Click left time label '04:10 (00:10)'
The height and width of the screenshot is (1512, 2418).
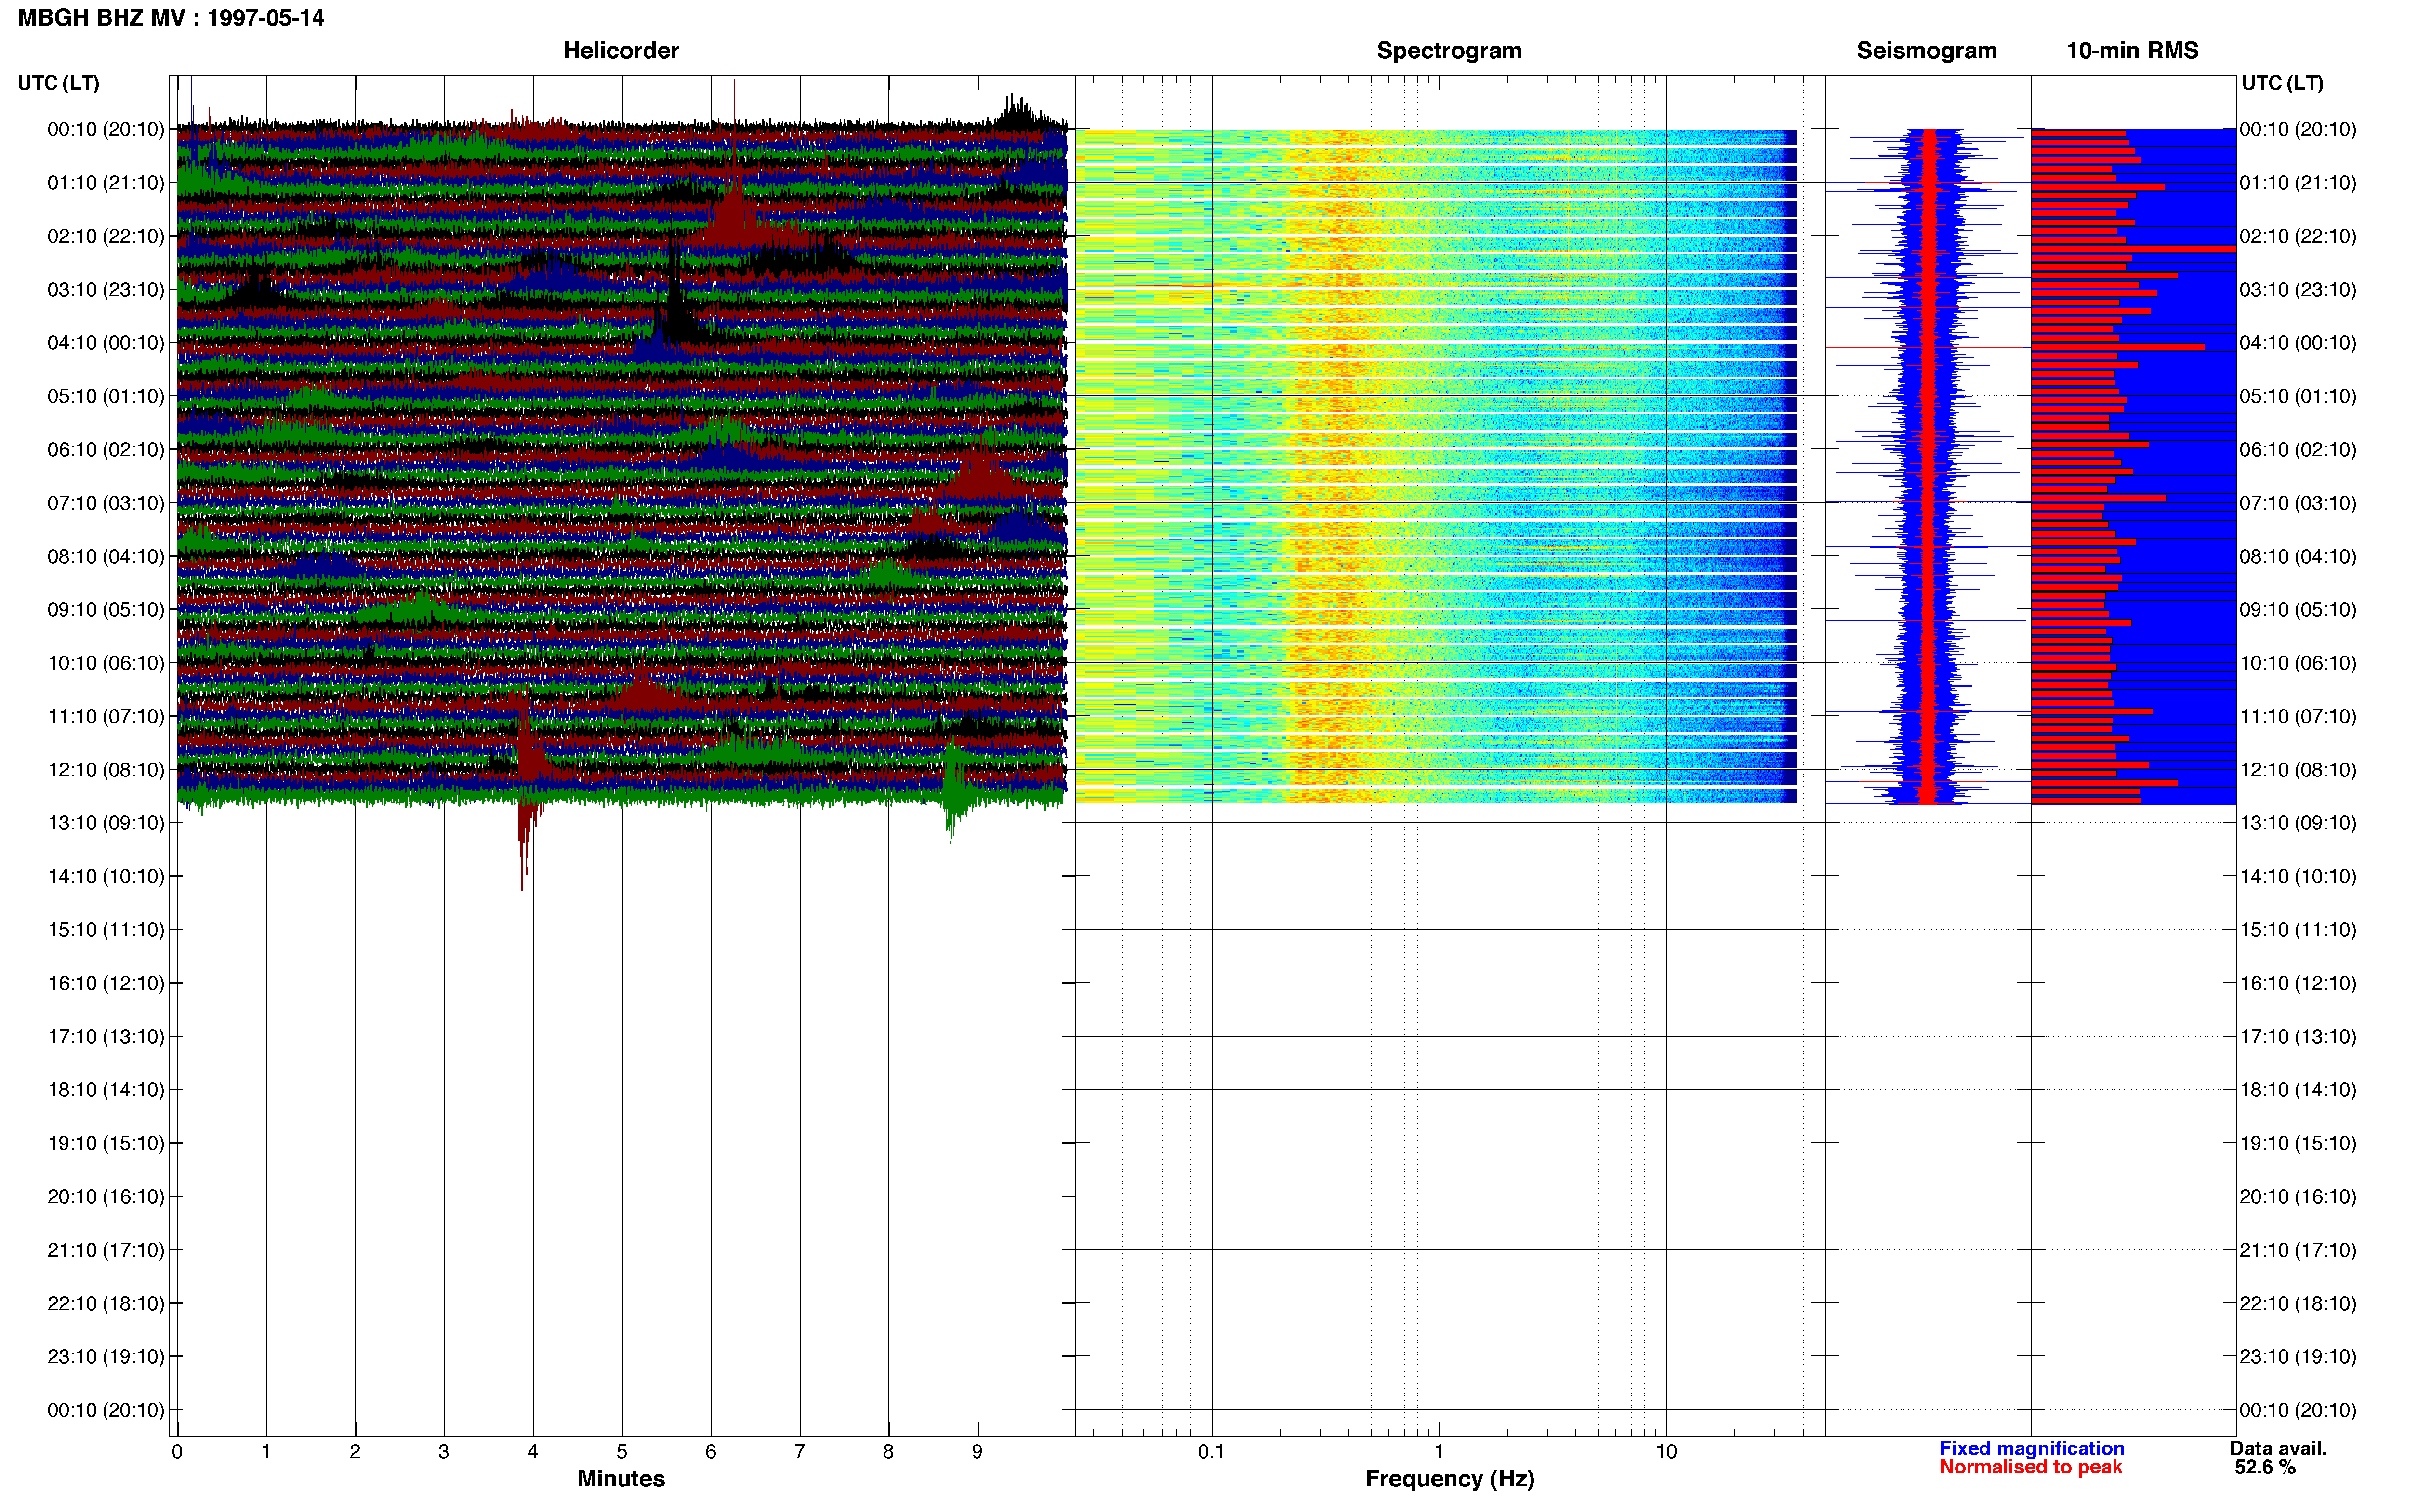click(106, 343)
